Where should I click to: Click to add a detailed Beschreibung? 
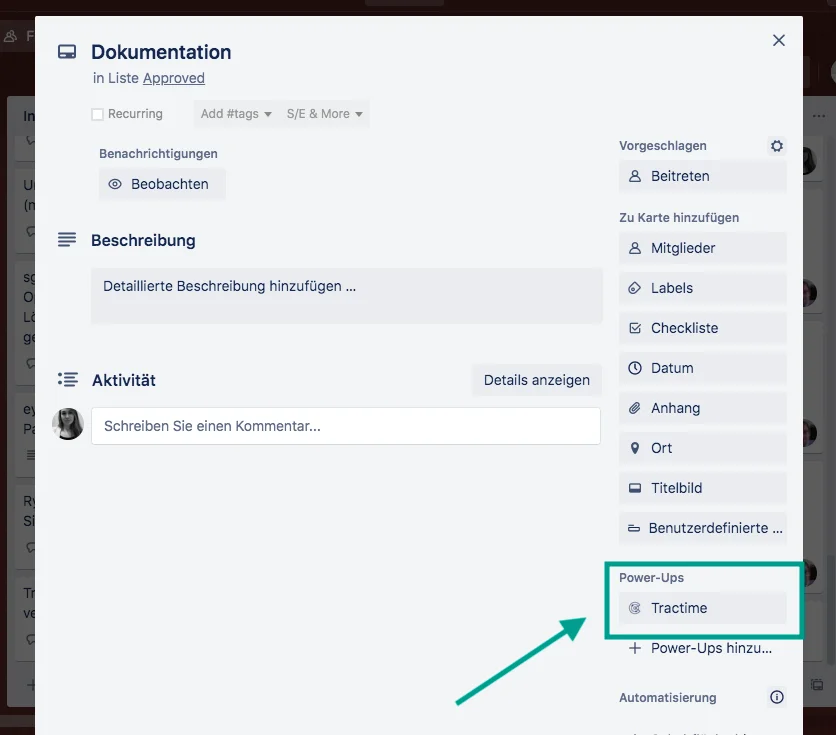[x=344, y=296]
